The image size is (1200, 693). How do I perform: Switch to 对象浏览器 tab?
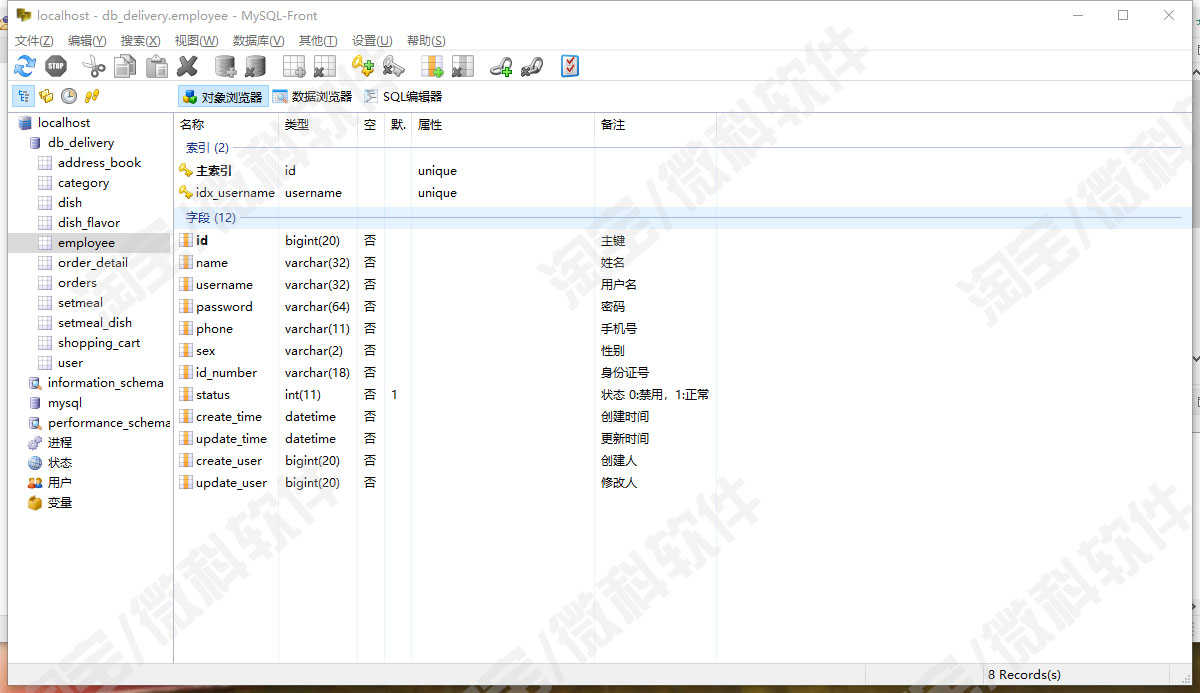coord(222,97)
